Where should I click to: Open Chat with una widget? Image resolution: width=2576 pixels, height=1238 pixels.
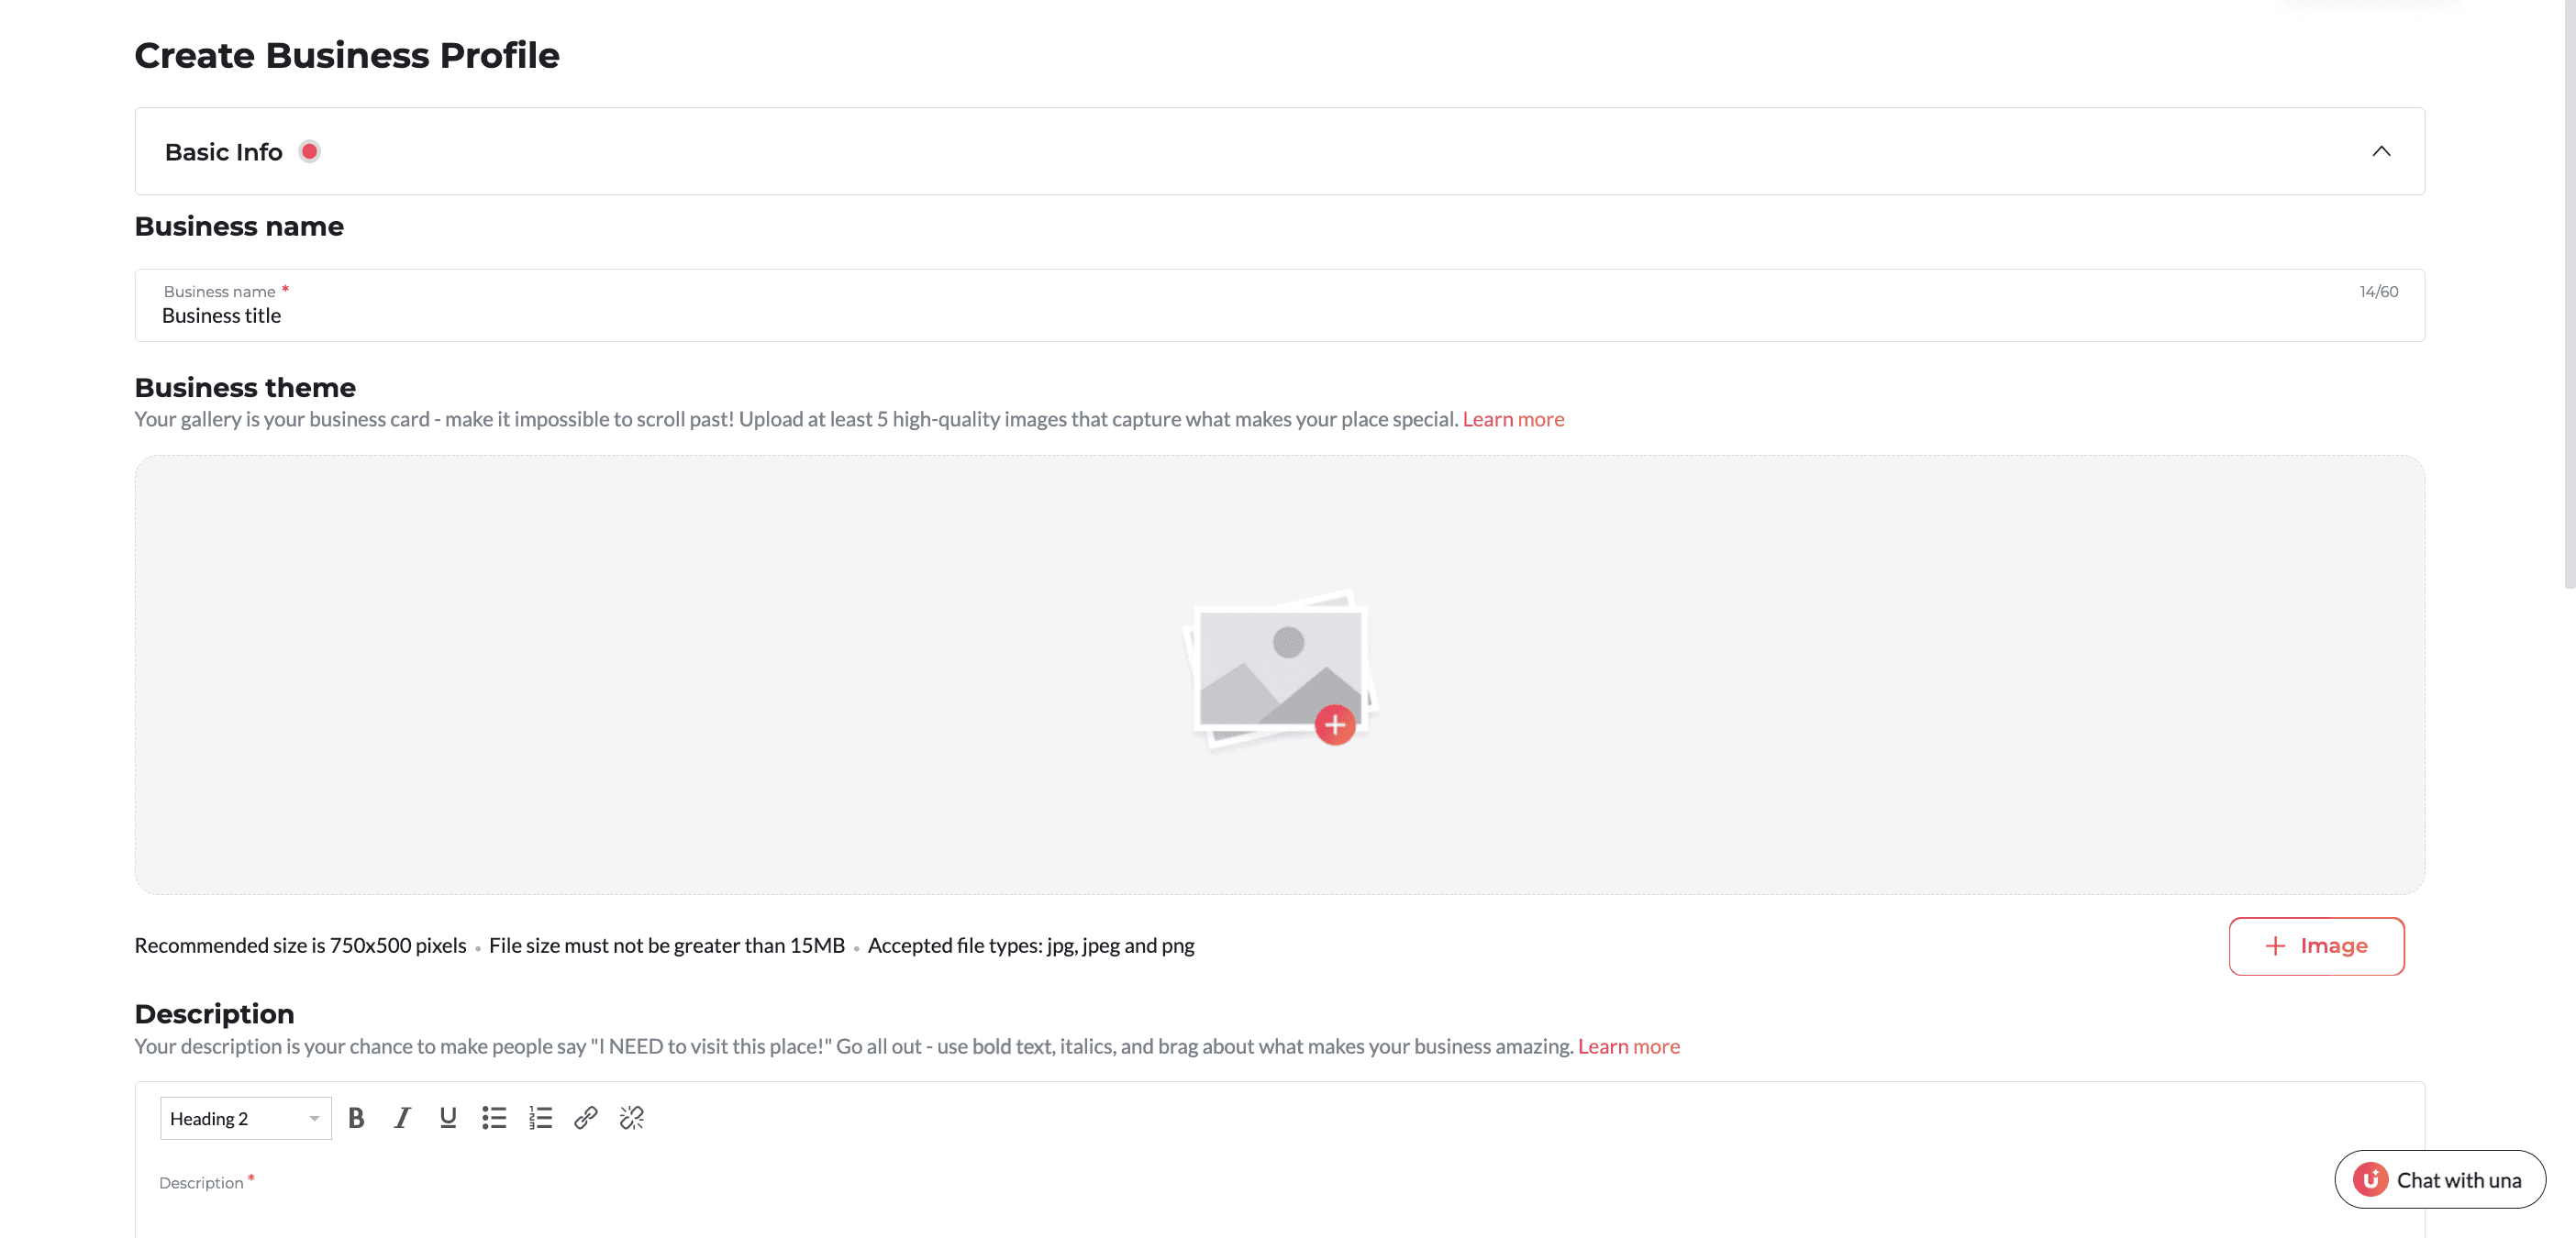(2458, 1180)
